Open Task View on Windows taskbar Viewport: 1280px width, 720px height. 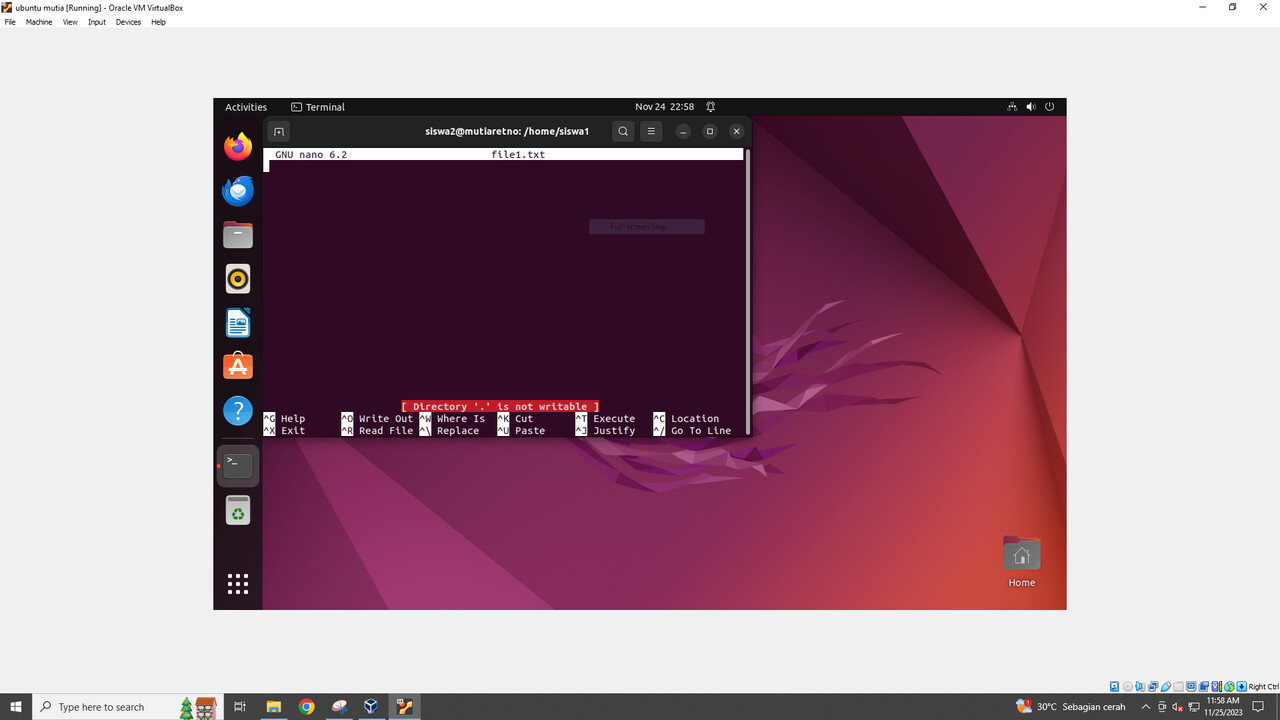tap(240, 707)
